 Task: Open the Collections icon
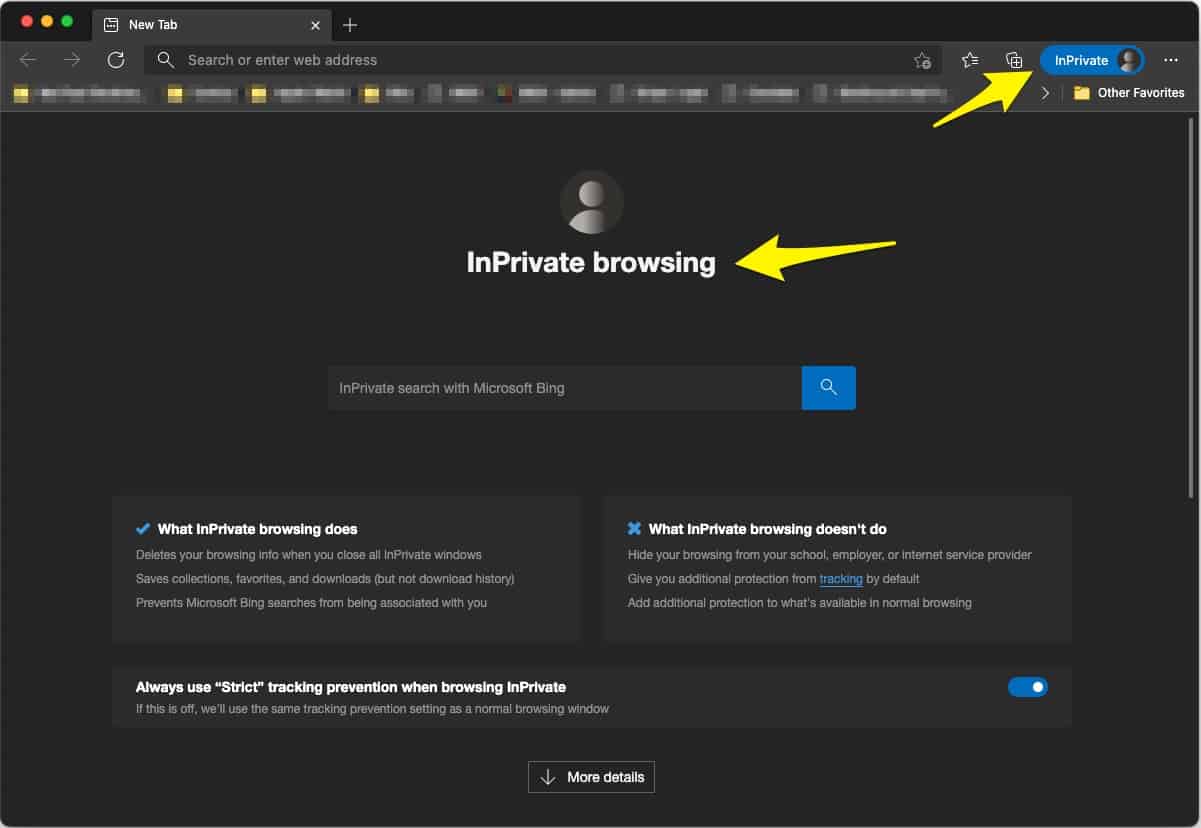(x=1014, y=60)
